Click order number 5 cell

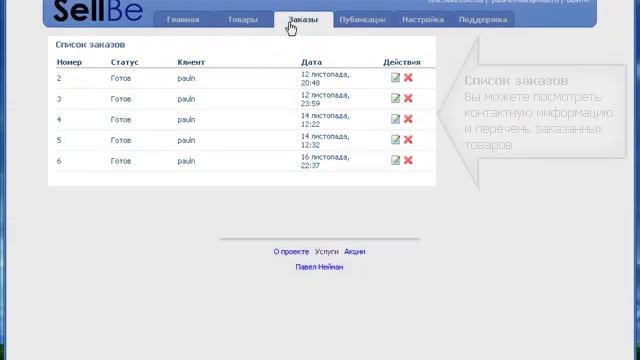point(59,140)
